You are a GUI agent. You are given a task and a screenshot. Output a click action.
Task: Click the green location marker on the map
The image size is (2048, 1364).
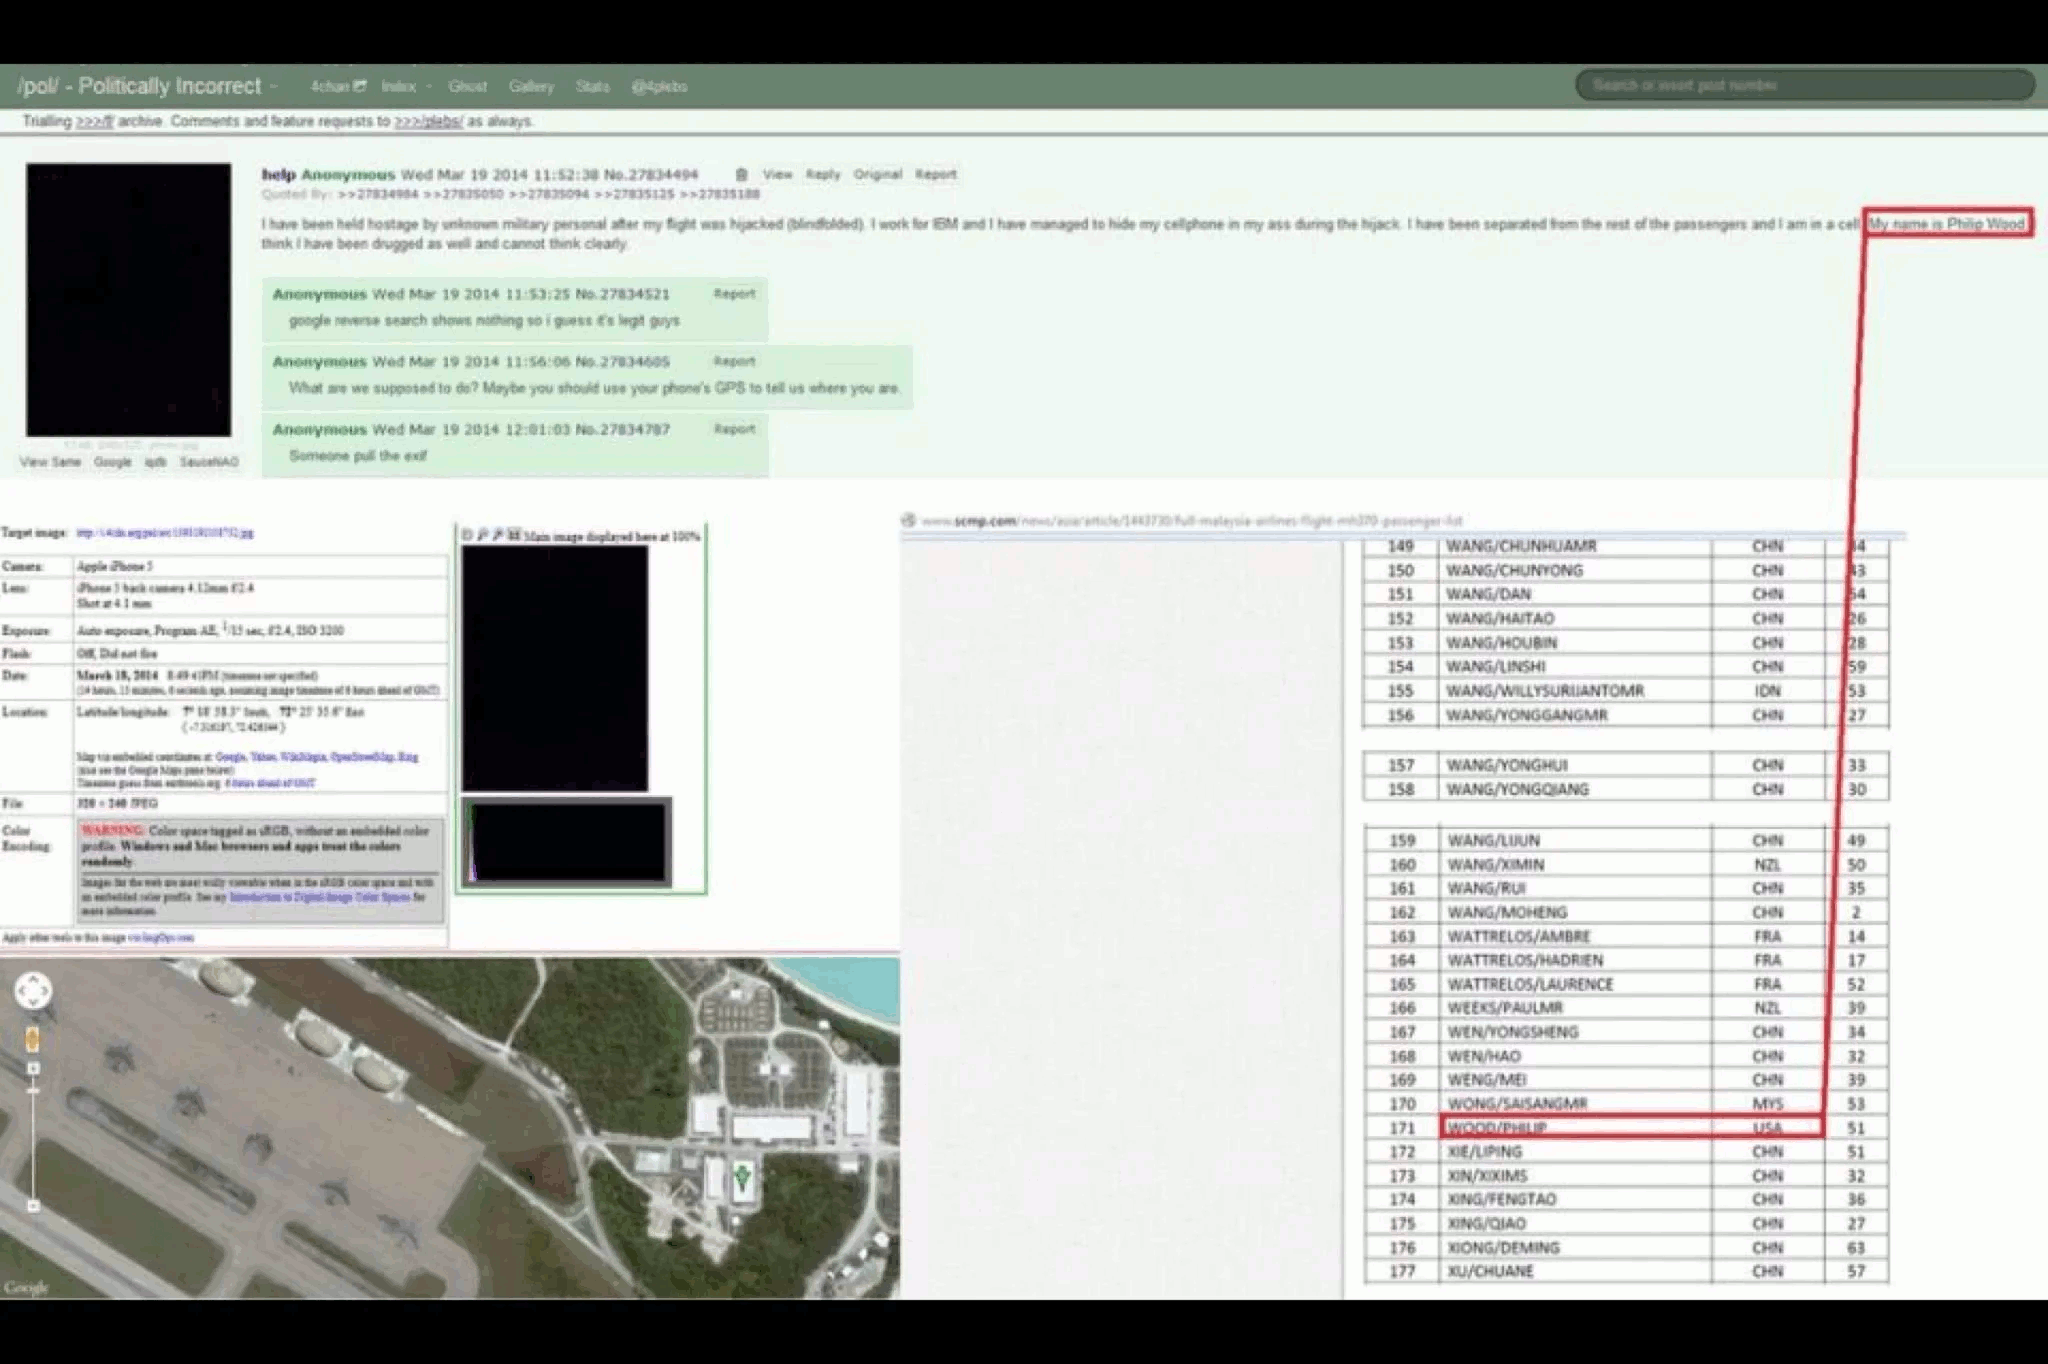point(742,1176)
